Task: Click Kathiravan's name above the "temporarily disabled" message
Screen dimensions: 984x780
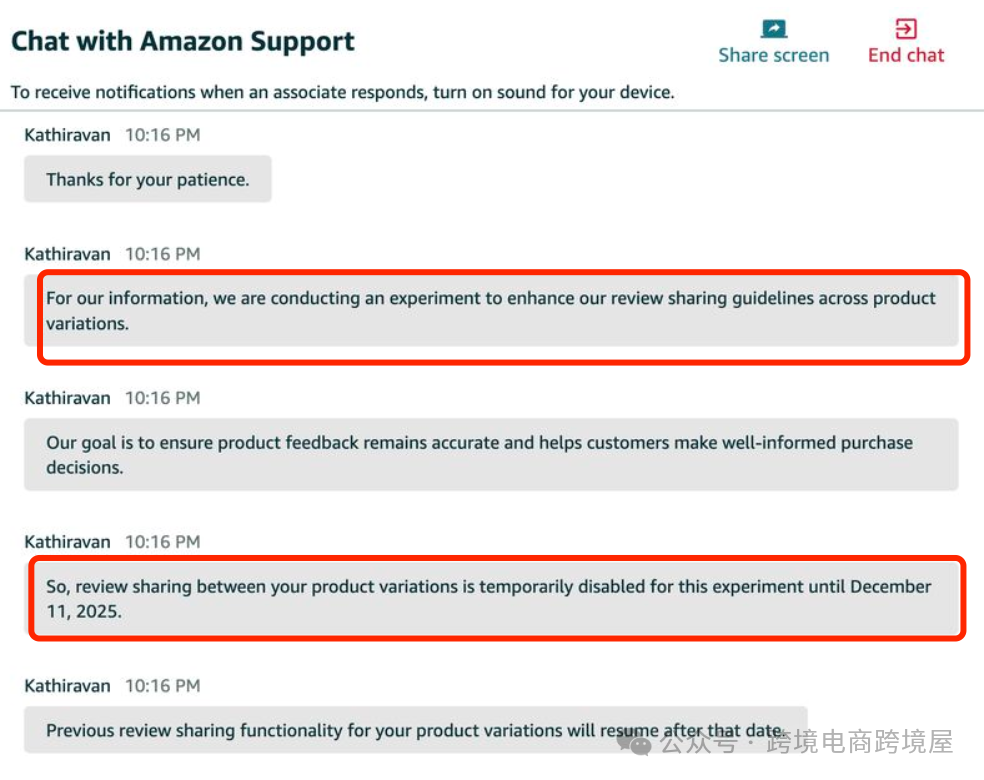Action: (67, 542)
